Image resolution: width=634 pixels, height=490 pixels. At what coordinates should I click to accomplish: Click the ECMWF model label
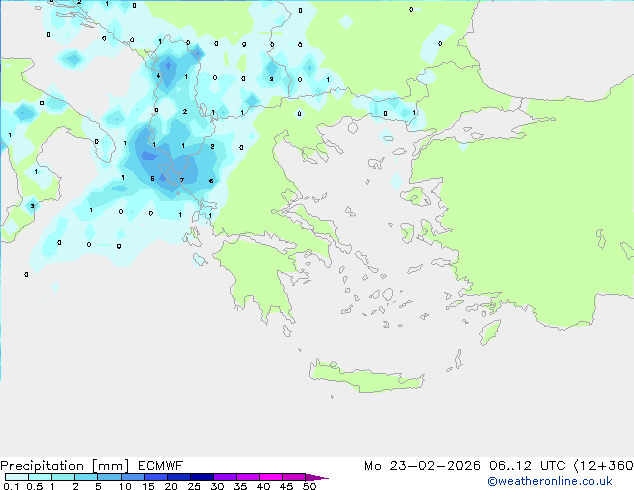[x=161, y=466]
